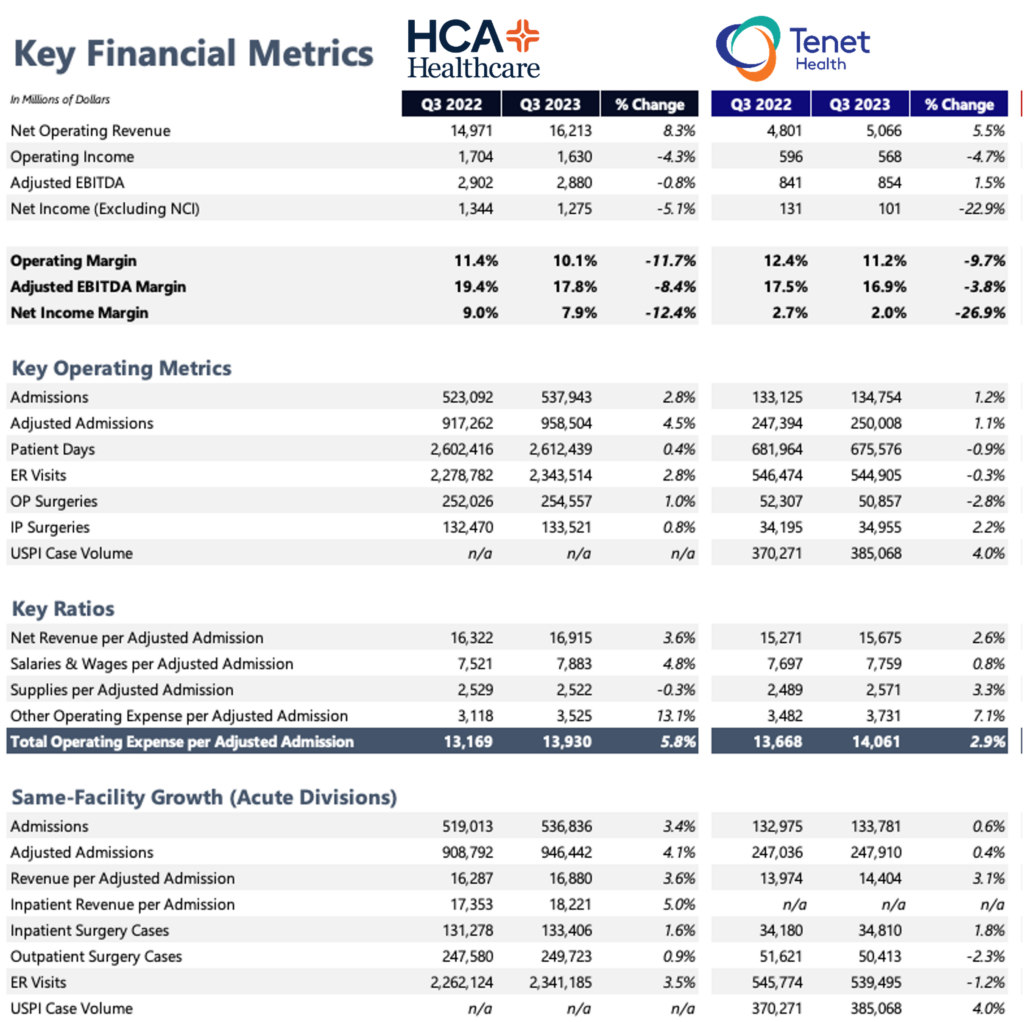Select Tenet Q3 2023 column header
This screenshot has width=1024, height=1022.
(x=860, y=104)
